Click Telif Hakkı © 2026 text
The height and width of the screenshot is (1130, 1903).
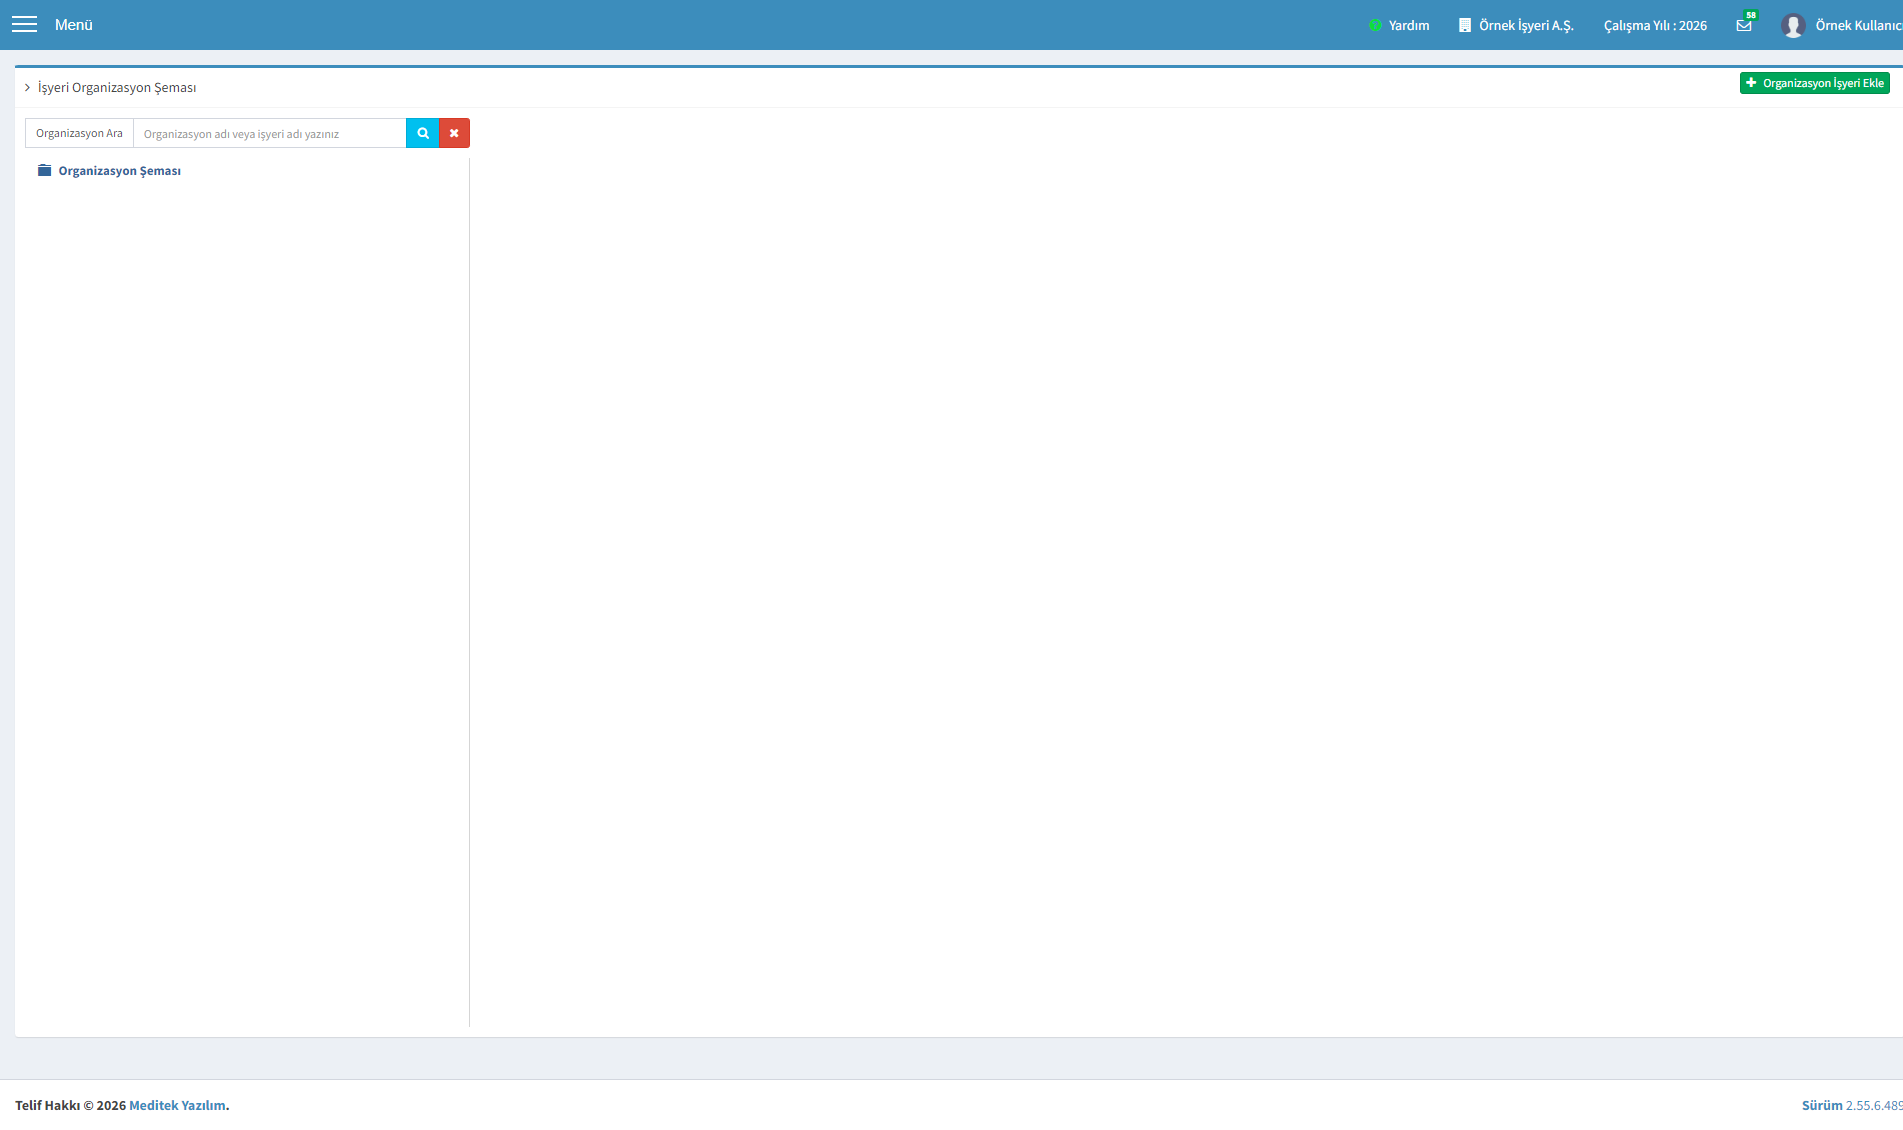tap(70, 1105)
